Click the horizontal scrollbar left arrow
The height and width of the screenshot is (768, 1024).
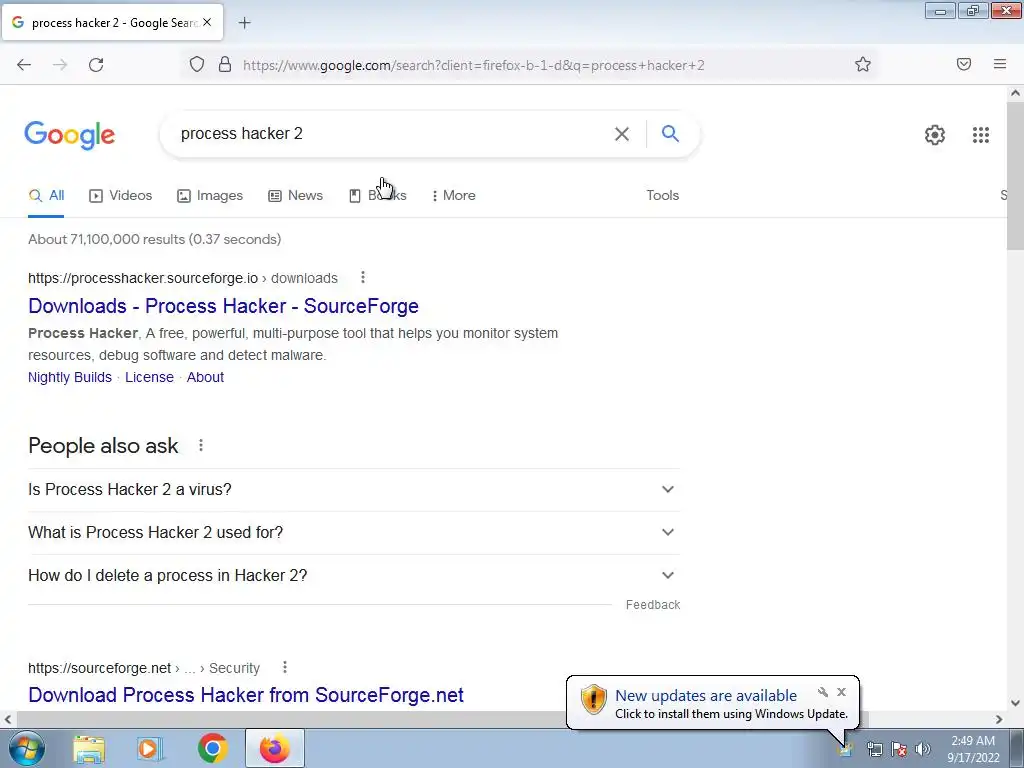tap(7, 720)
